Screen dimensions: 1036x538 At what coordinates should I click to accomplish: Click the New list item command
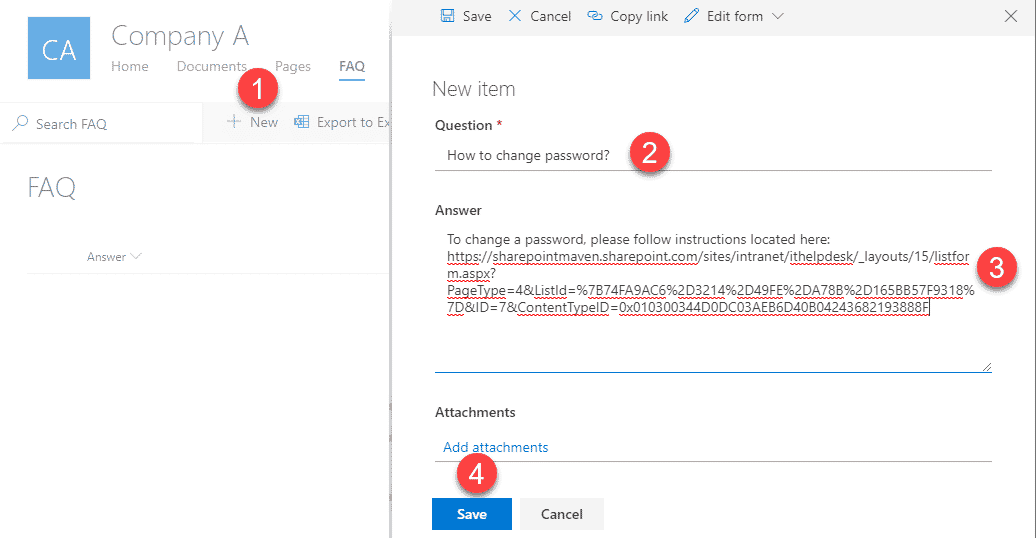[x=252, y=122]
